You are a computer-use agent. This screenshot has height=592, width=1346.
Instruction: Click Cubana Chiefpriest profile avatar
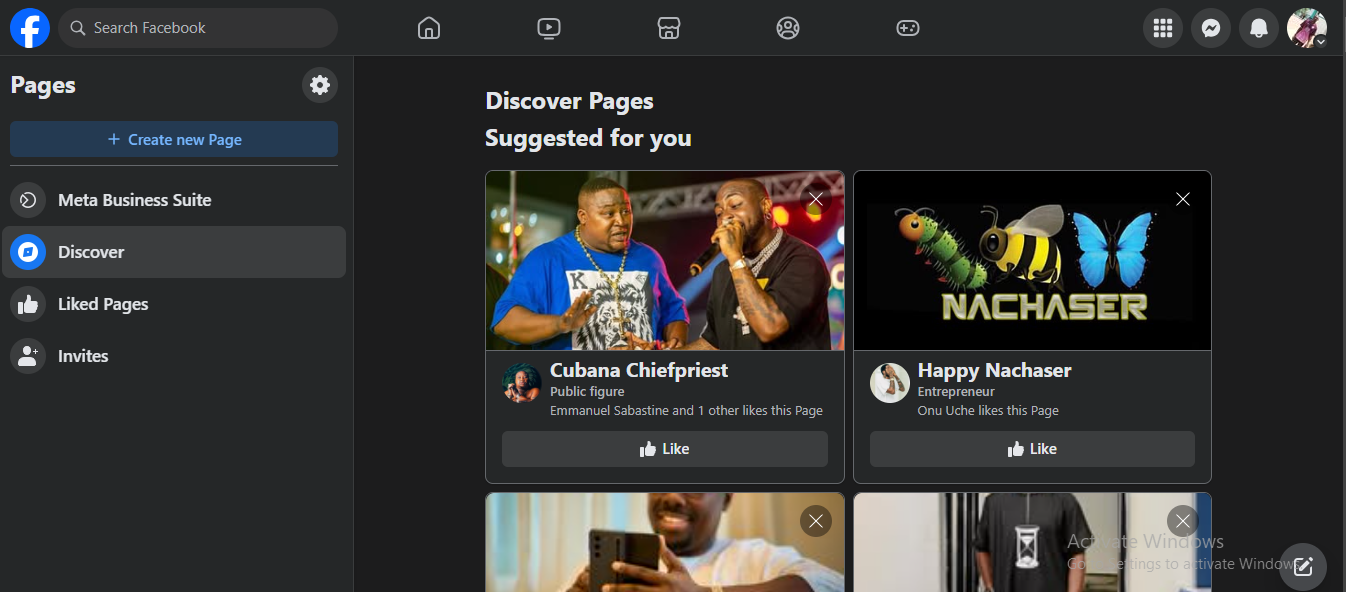click(x=522, y=383)
